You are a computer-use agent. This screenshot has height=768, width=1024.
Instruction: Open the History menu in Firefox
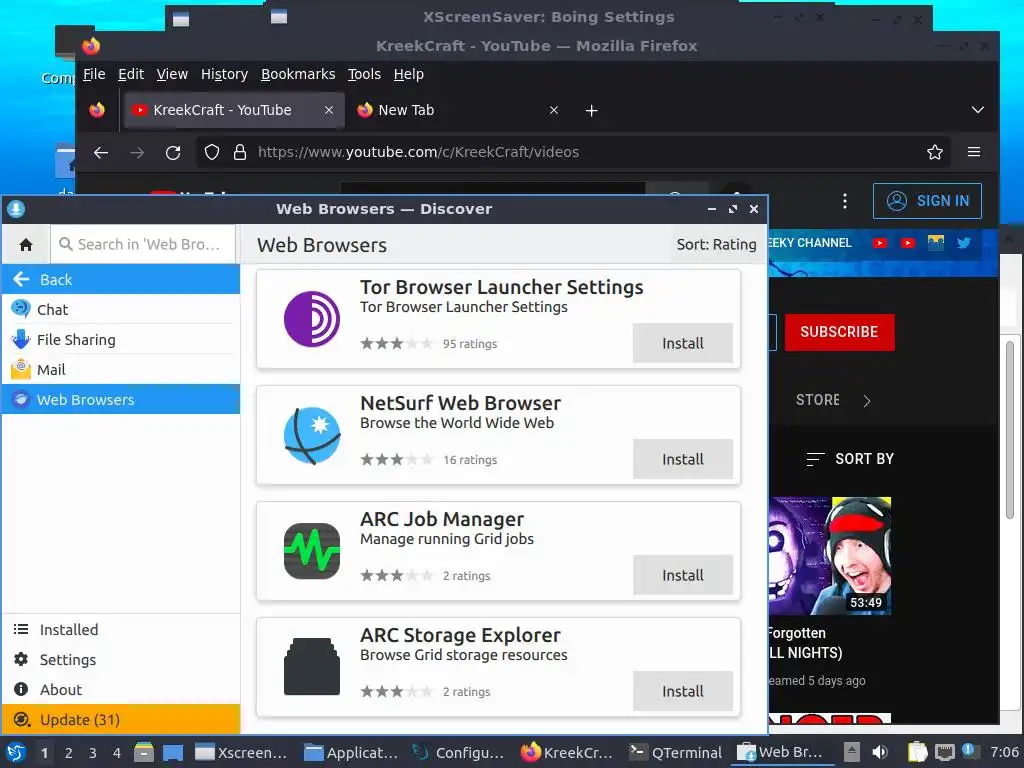224,74
